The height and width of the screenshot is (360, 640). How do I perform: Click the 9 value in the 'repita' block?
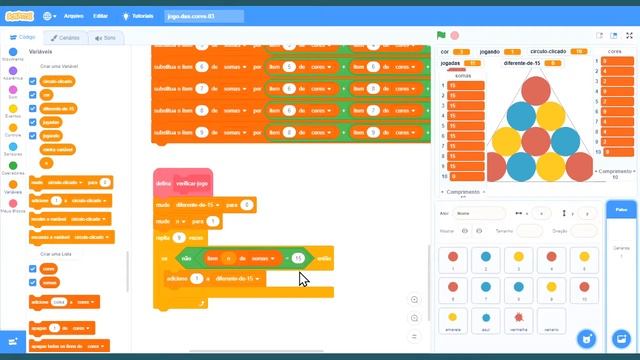(x=179, y=238)
